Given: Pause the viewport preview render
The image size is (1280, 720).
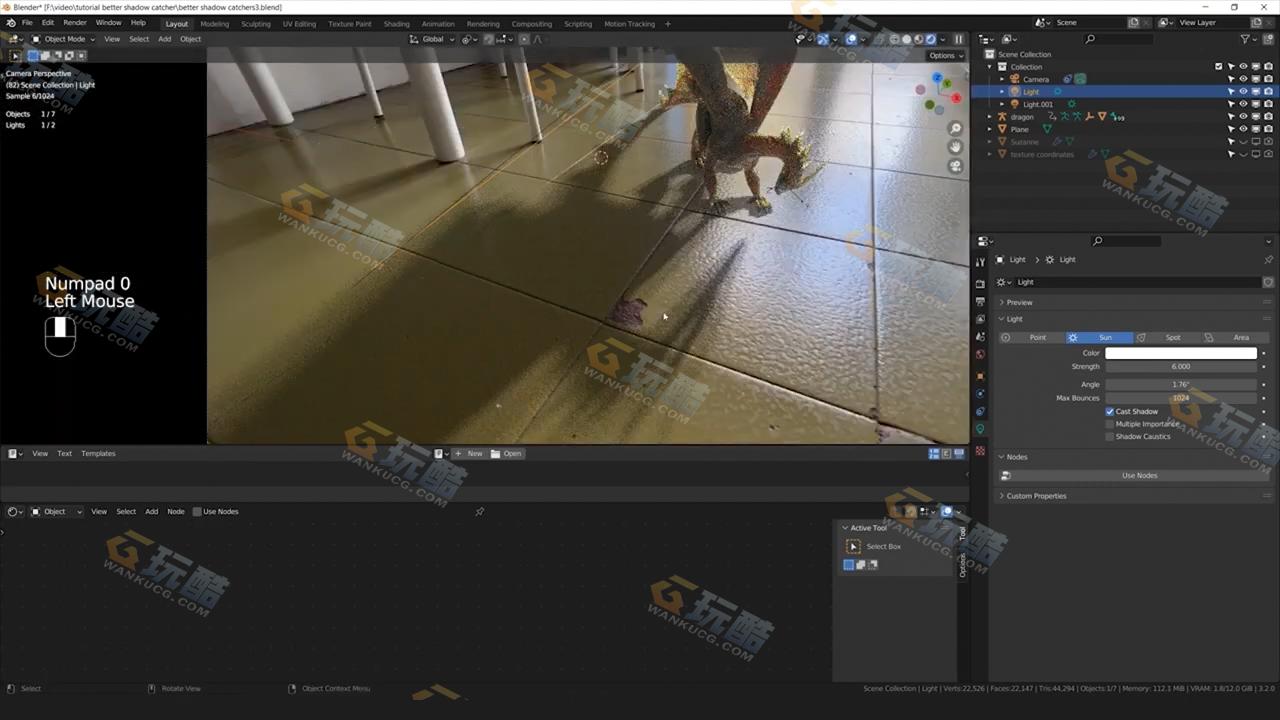Looking at the screenshot, I should (958, 39).
